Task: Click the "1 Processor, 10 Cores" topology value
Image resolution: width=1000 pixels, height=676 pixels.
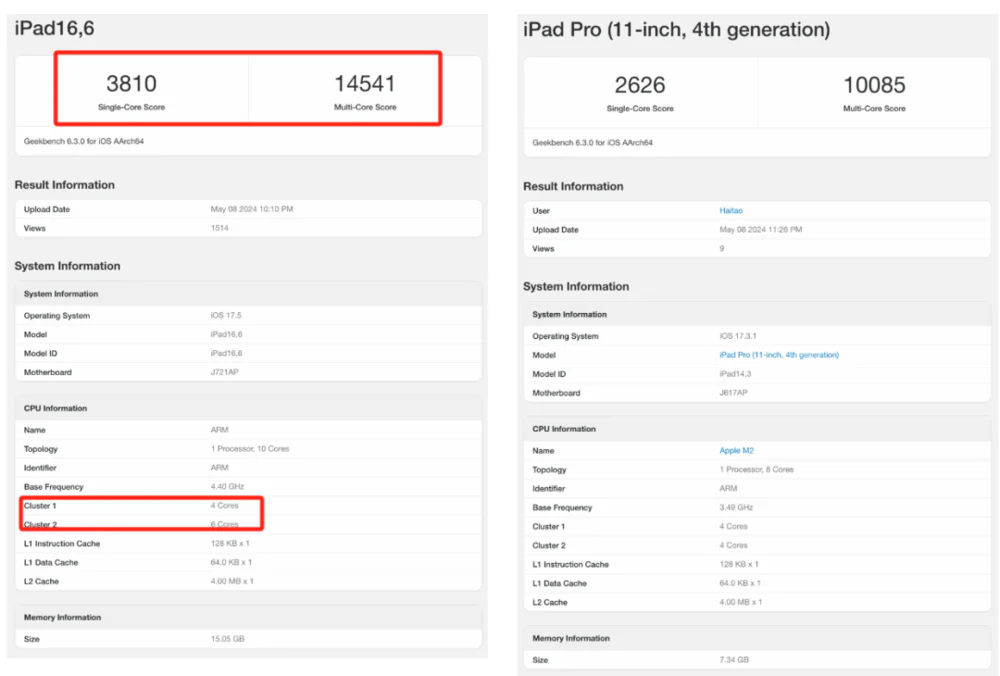Action: pos(250,449)
